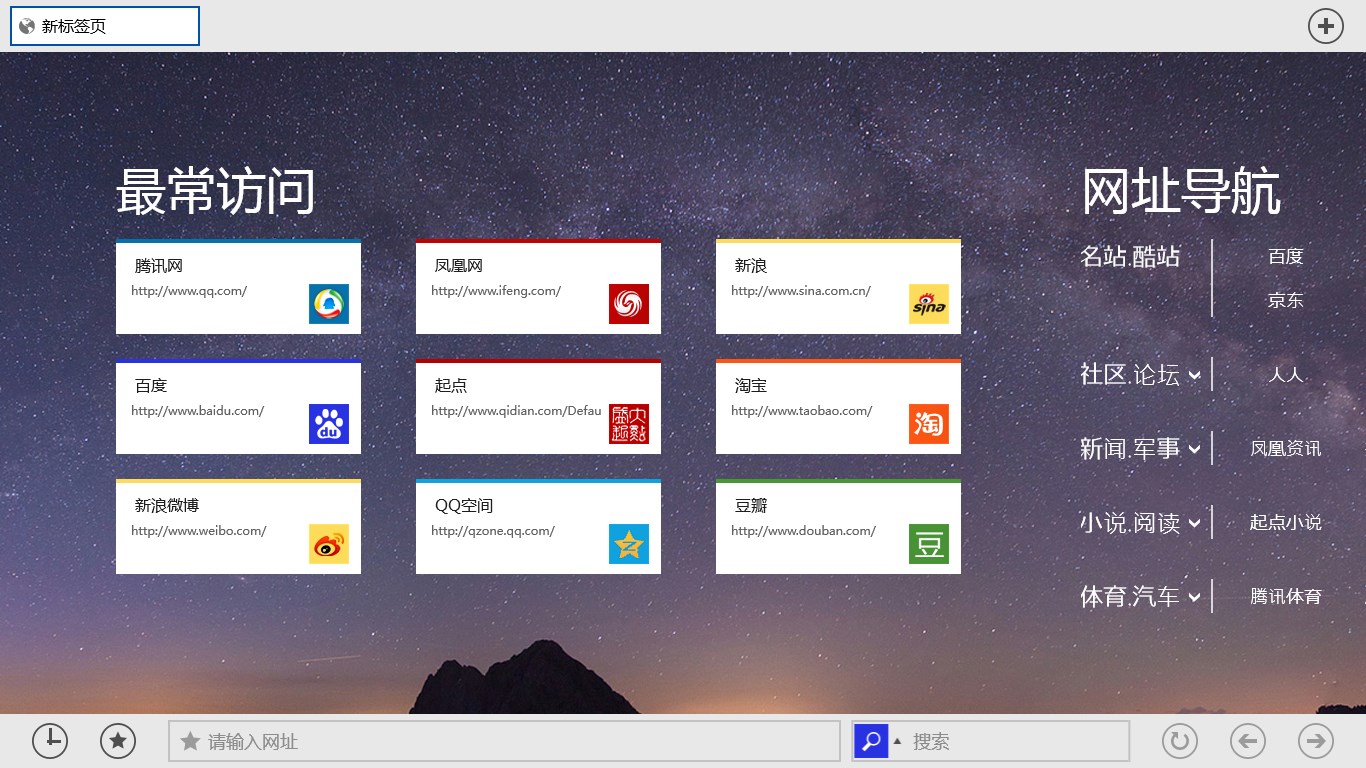Click the Weibo eye logo icon

click(x=329, y=544)
